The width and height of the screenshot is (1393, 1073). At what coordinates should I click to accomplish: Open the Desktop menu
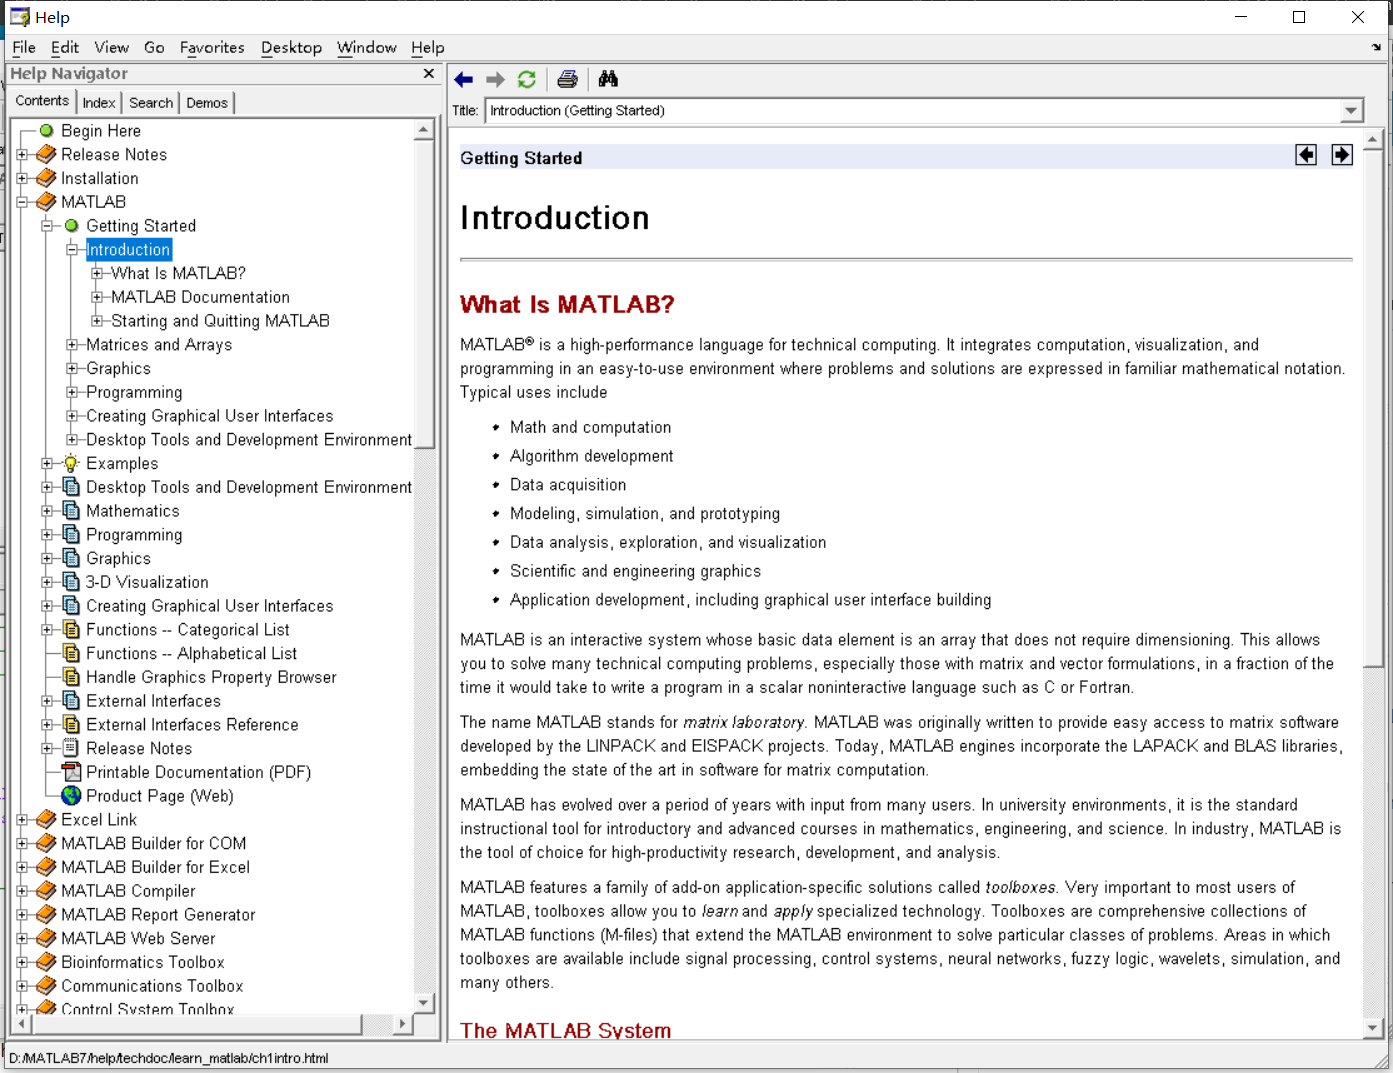coord(291,48)
